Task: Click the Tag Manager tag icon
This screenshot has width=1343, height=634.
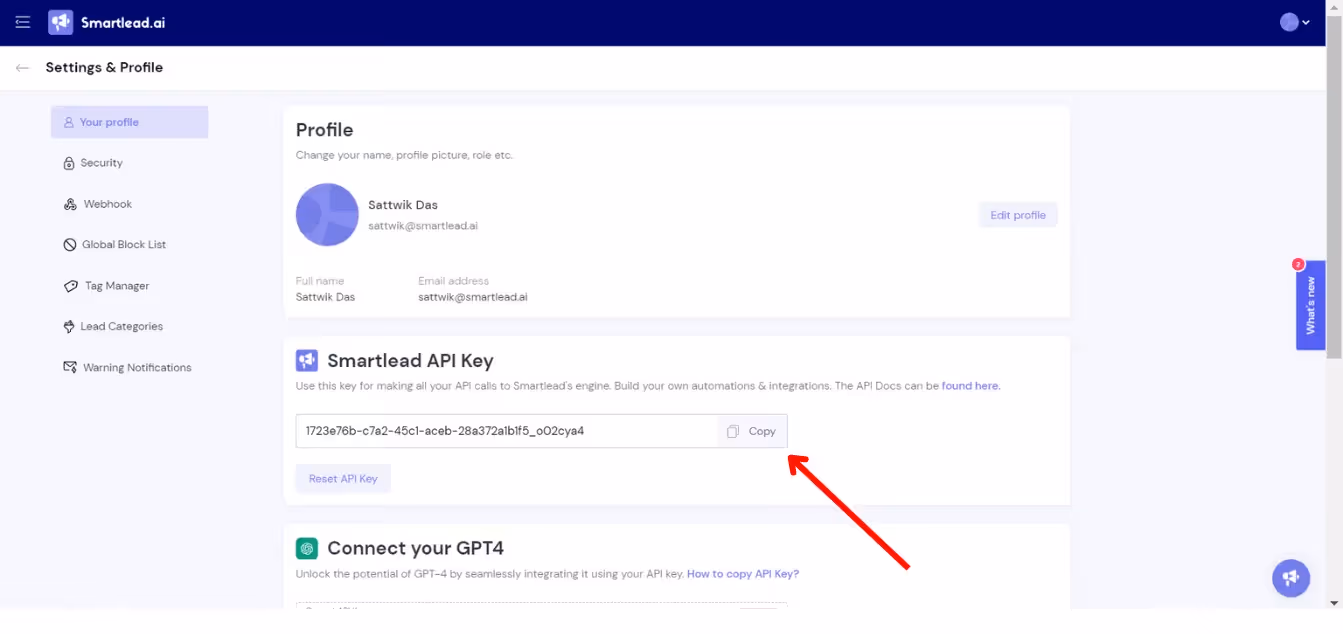Action: pyautogui.click(x=70, y=286)
